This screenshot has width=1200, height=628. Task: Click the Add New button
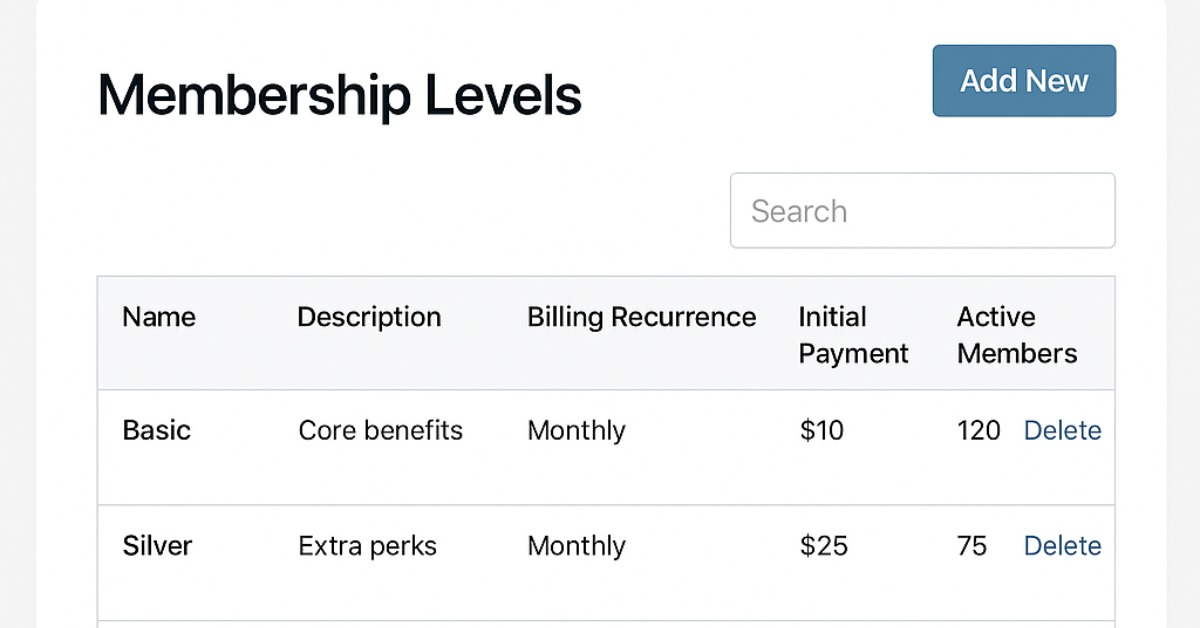click(1024, 81)
